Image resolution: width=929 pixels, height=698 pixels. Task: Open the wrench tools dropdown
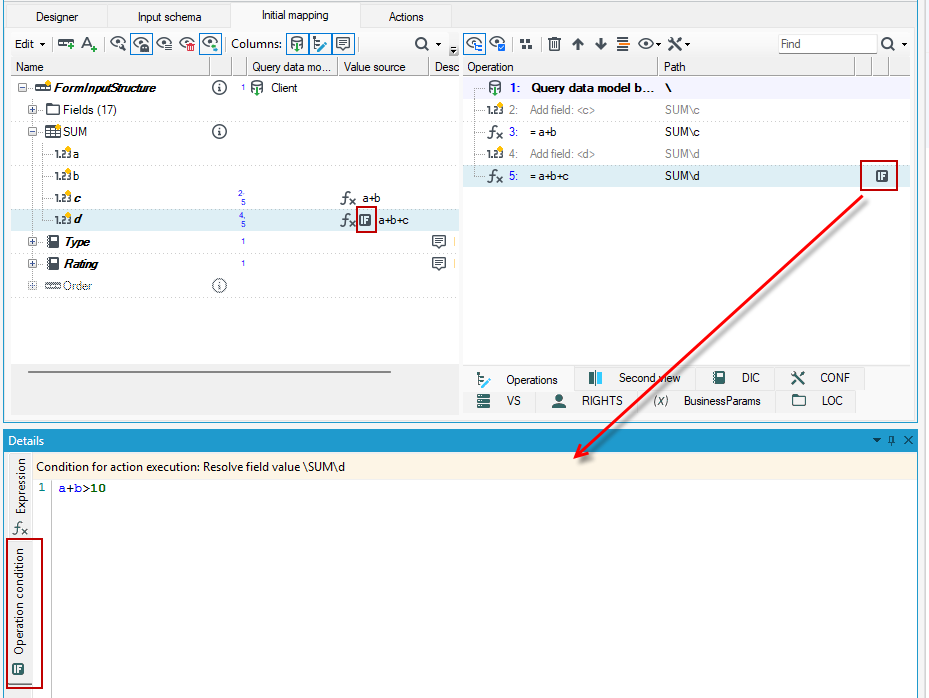678,44
